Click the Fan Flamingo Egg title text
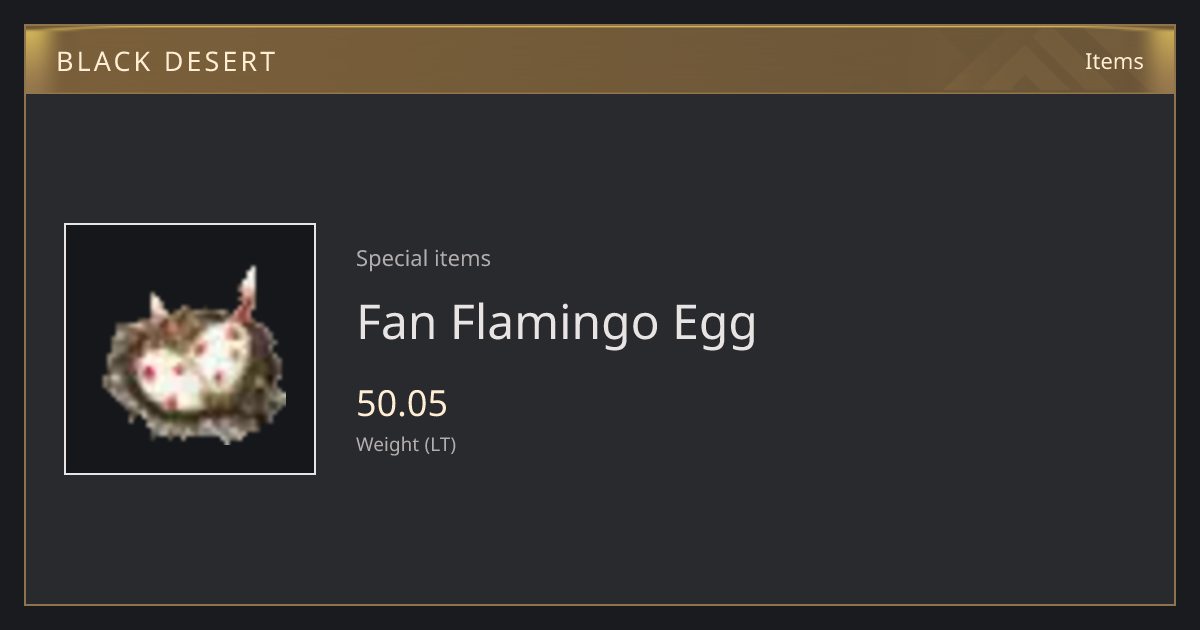The image size is (1200, 630). 557,323
